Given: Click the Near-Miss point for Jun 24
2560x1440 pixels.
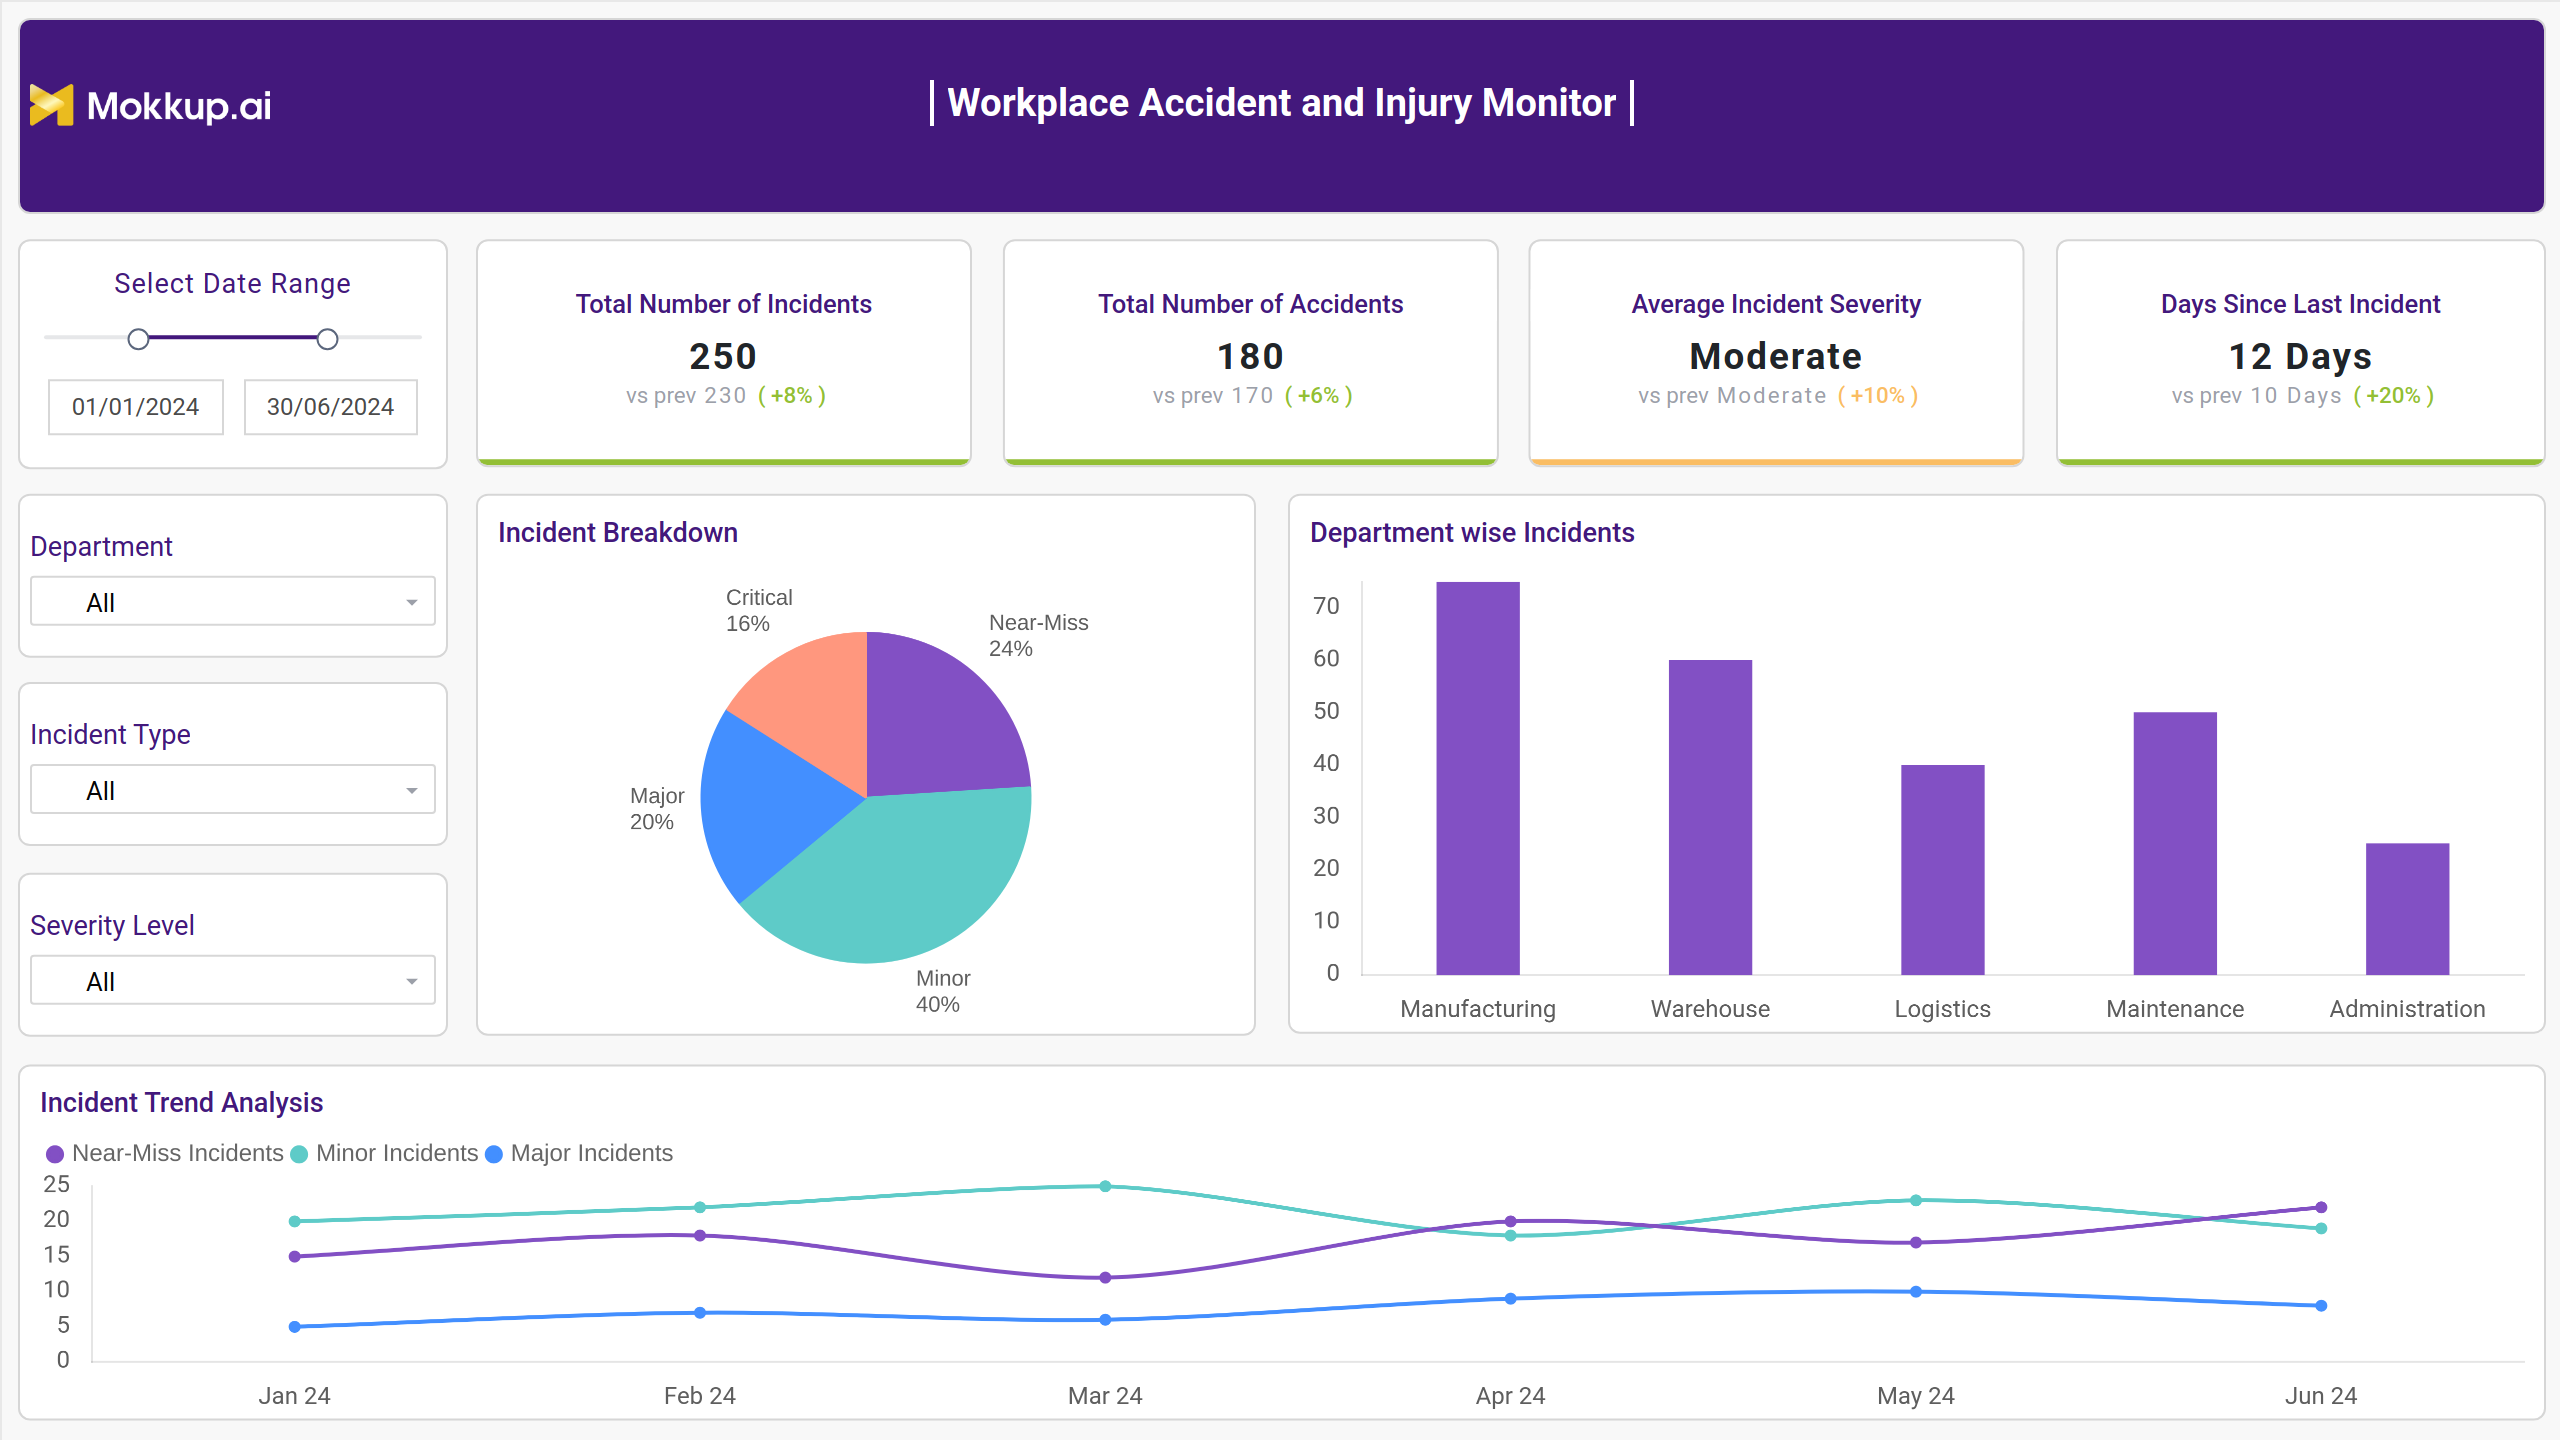Looking at the screenshot, I should point(2321,1207).
